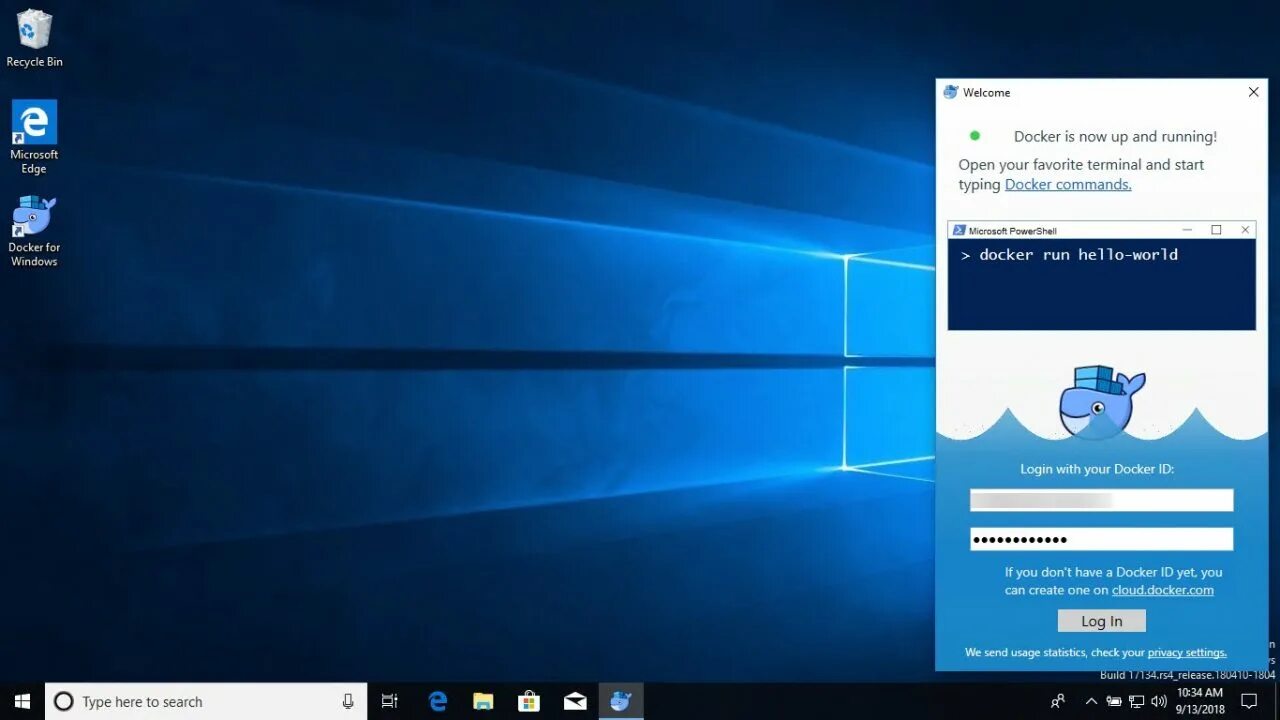
Task: Click the Log In button
Action: click(1101, 621)
